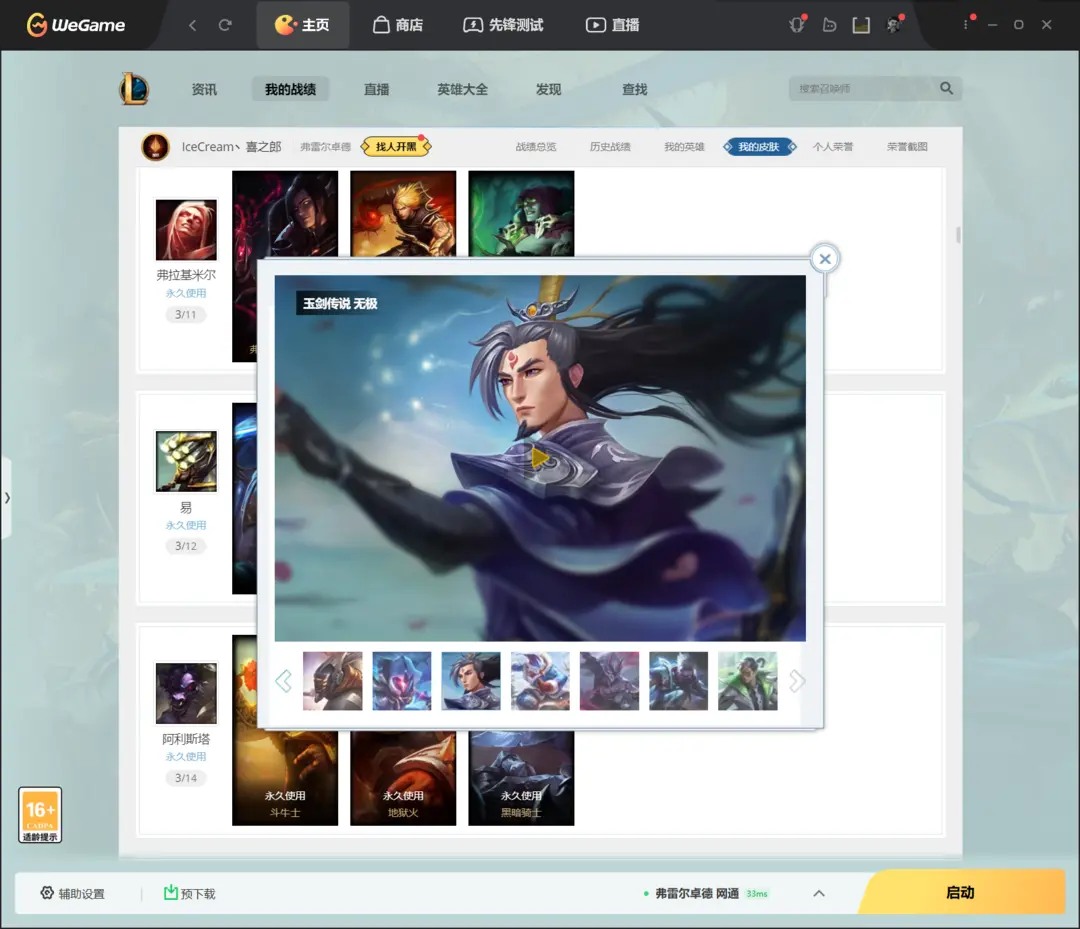Select the seventh green-coat skin thumbnail
The height and width of the screenshot is (929, 1080).
click(x=747, y=681)
